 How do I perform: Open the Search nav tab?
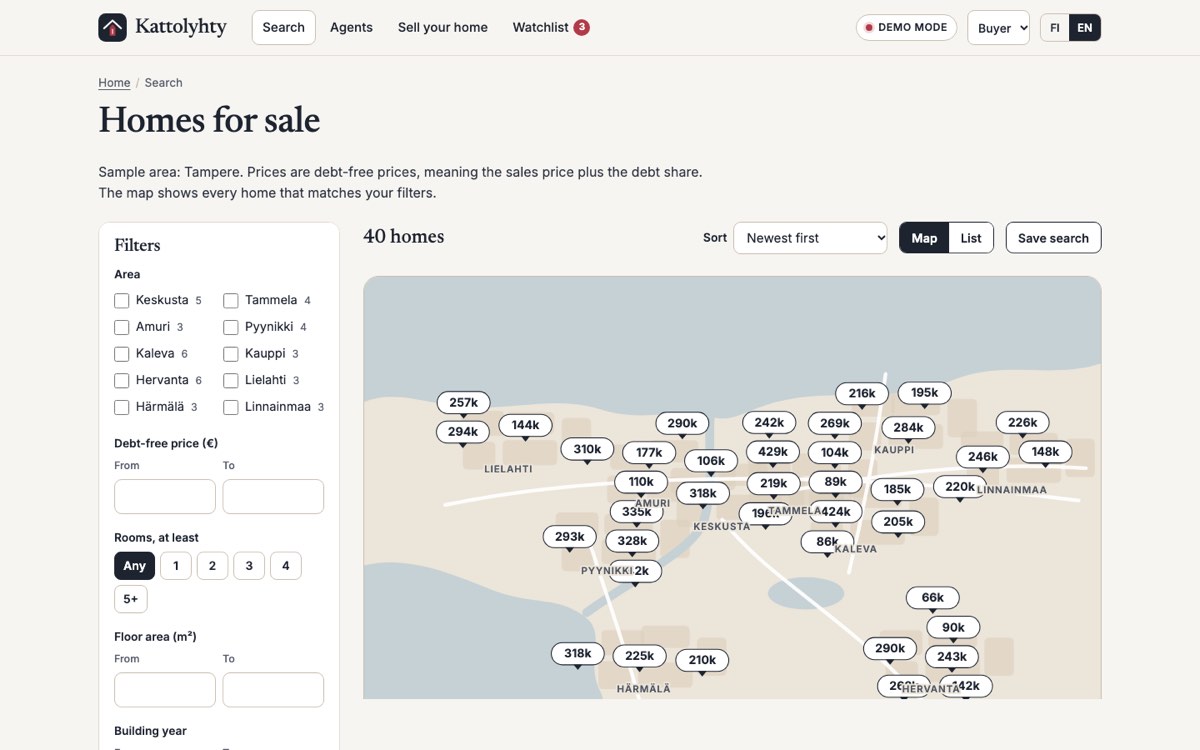pyautogui.click(x=284, y=28)
